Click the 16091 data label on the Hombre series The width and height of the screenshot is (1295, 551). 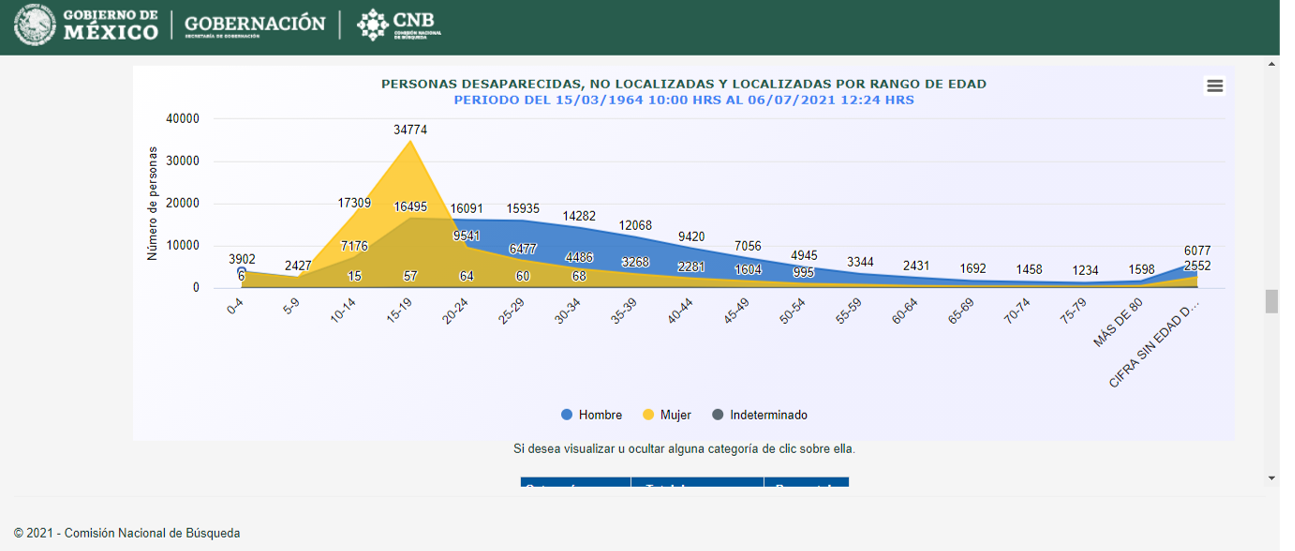(466, 209)
